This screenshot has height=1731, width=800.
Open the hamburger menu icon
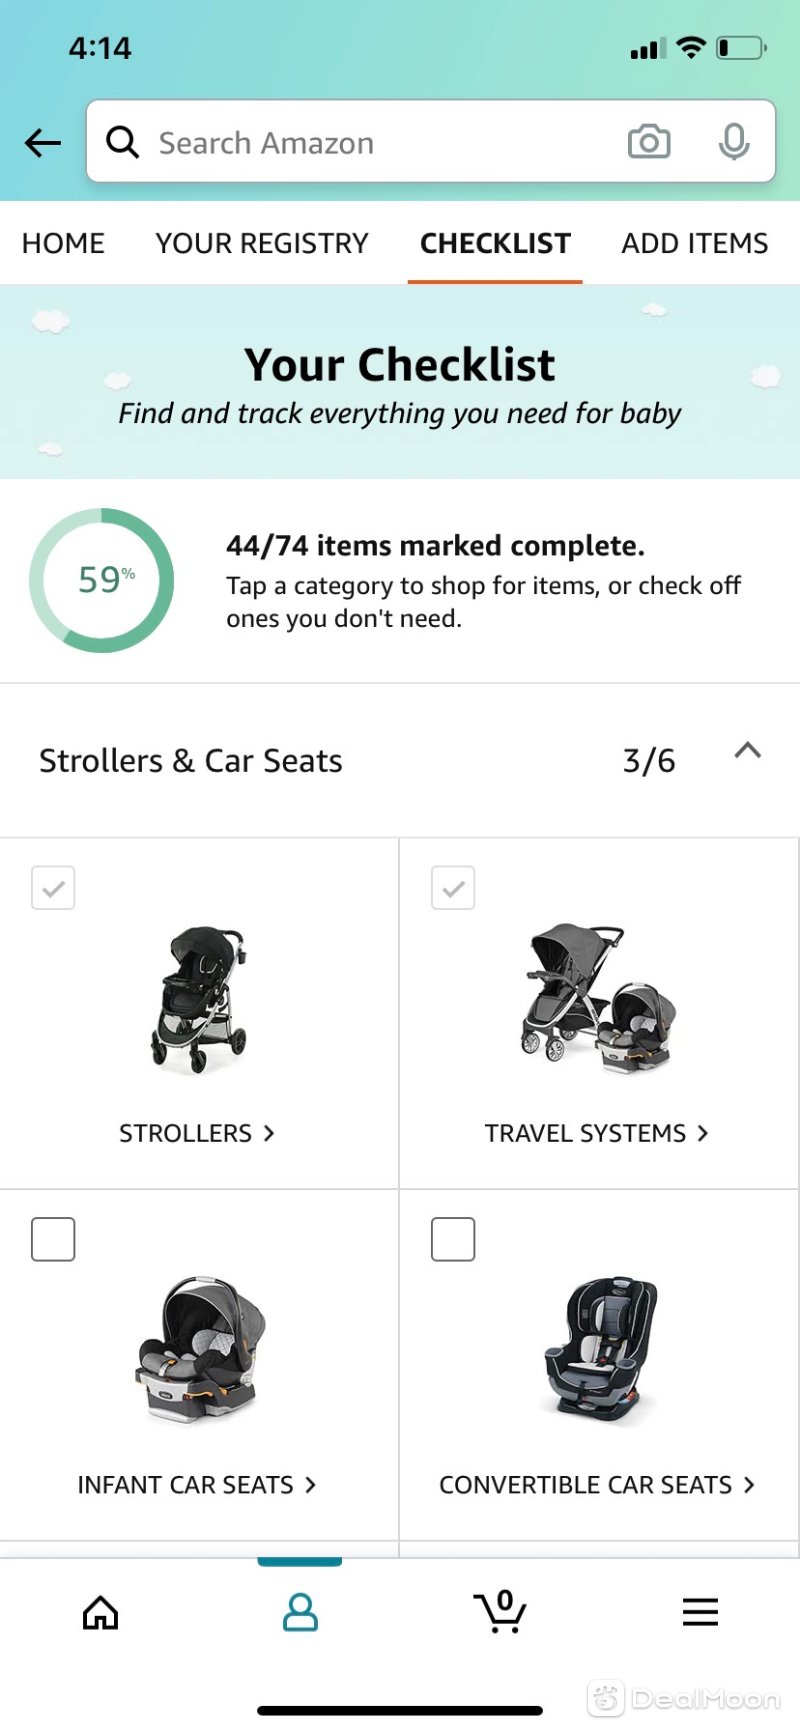click(700, 1612)
